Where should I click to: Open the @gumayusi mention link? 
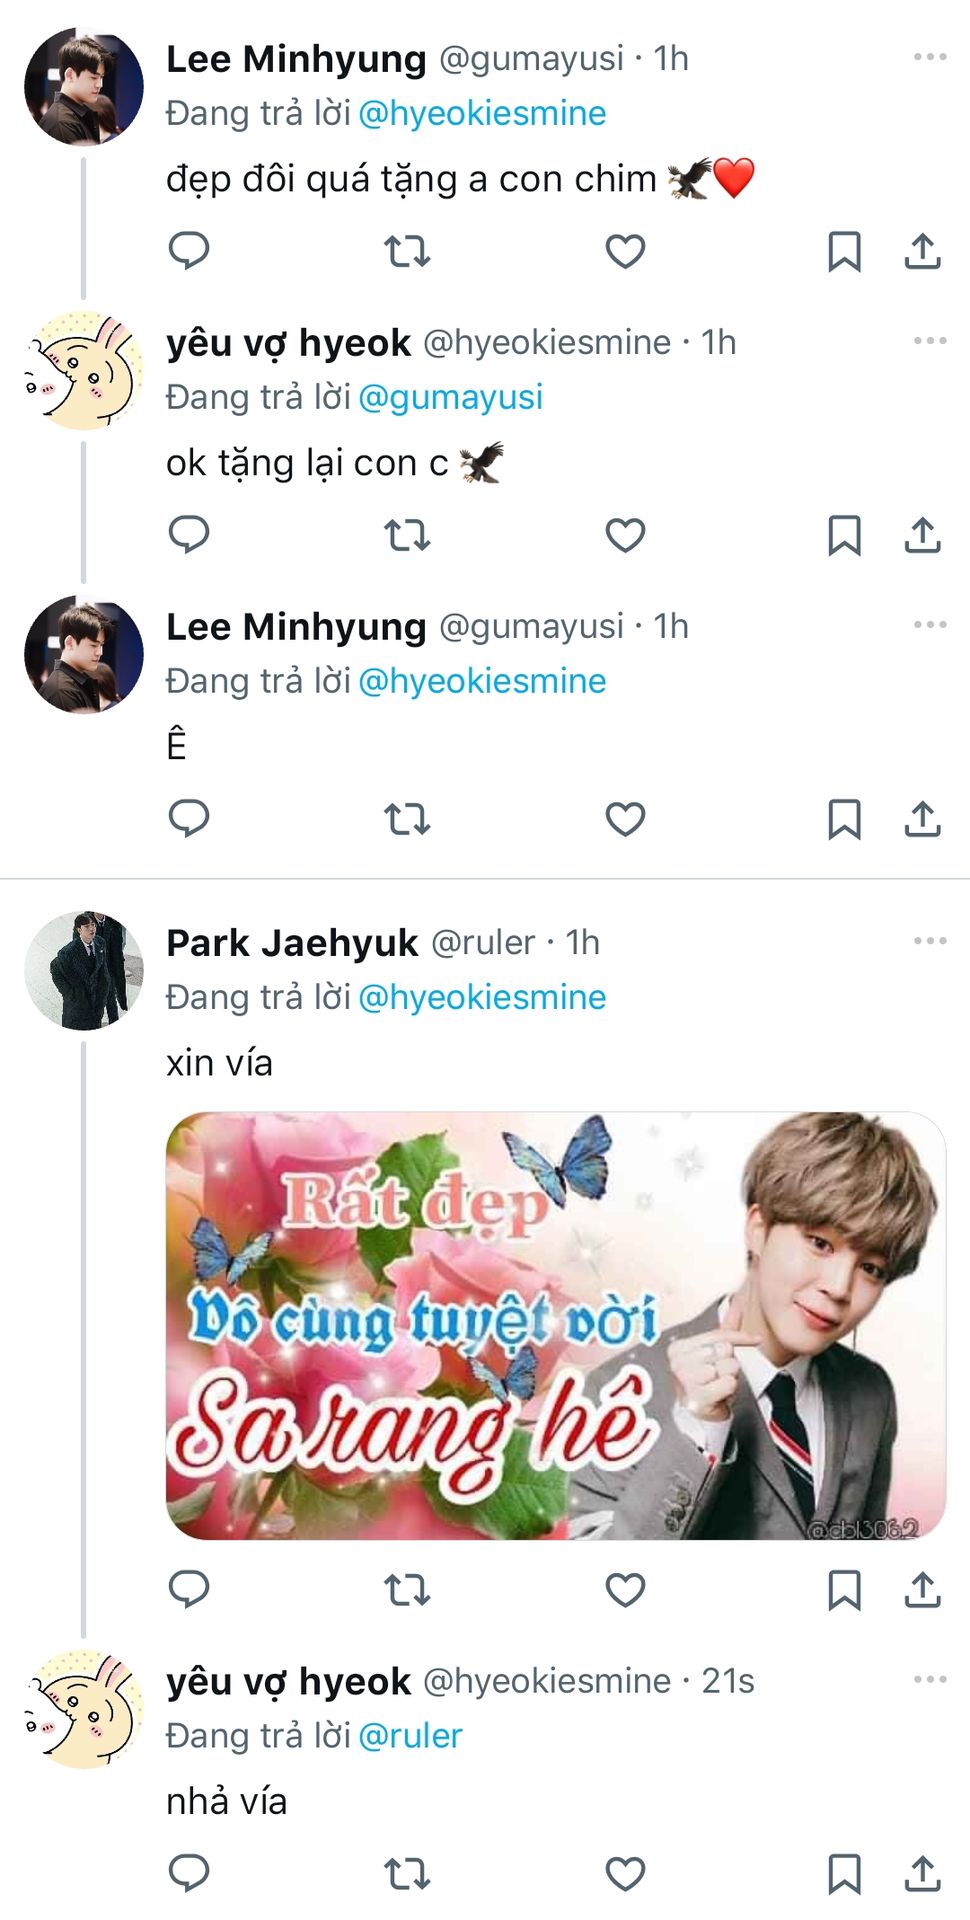click(450, 397)
